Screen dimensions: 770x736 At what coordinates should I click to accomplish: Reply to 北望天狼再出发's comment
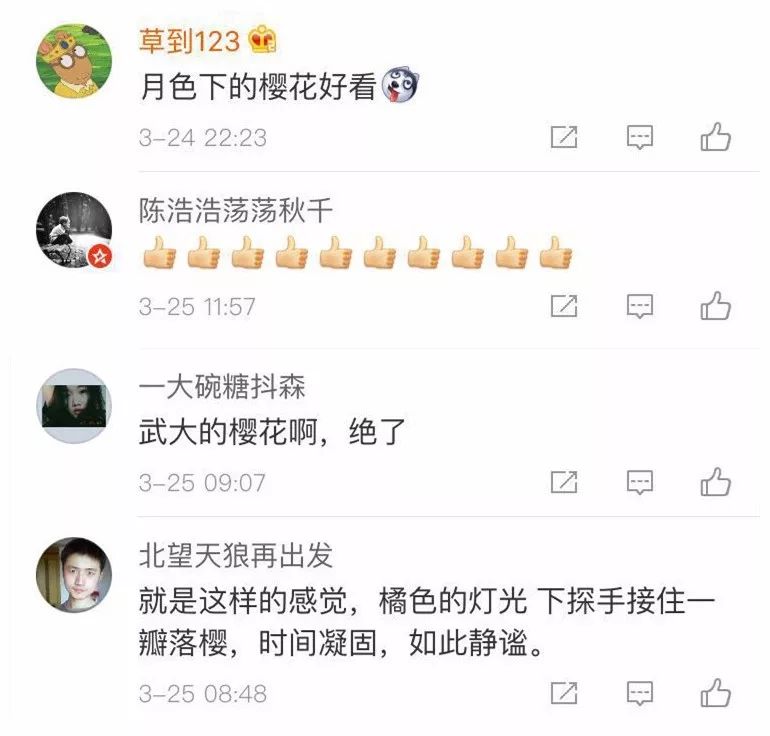640,693
